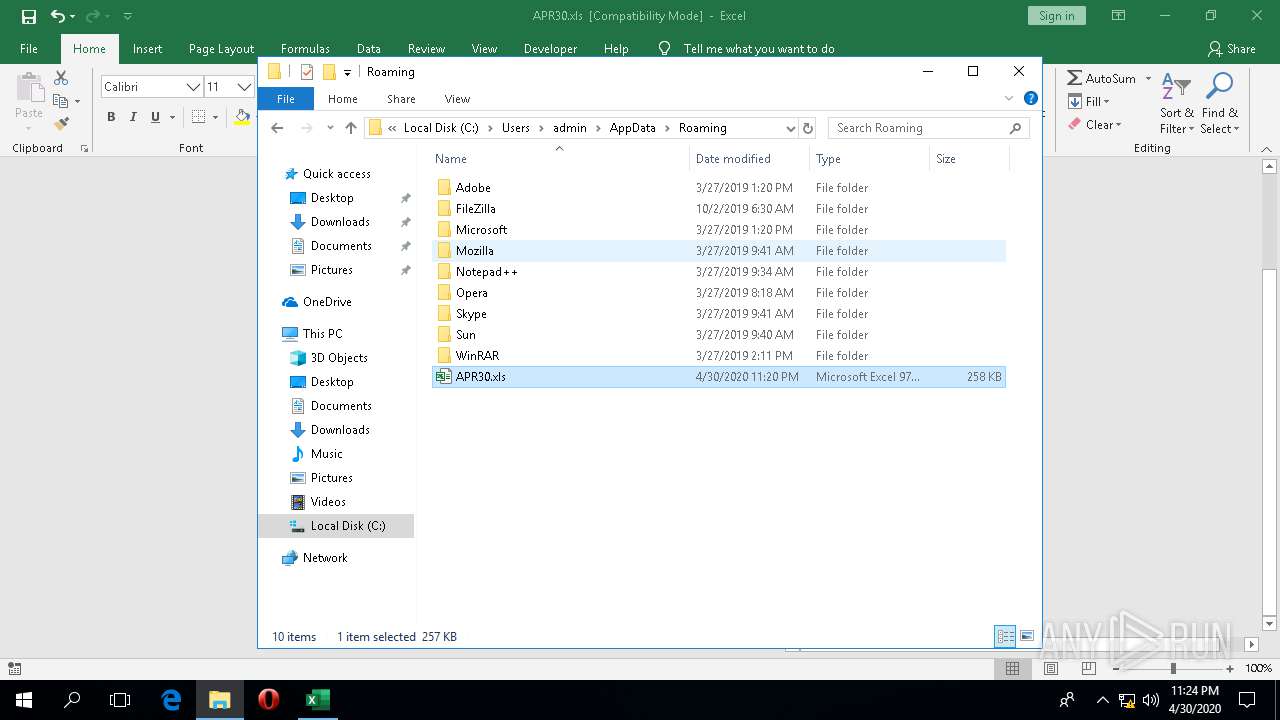
Task: Toggle Italic formatting in Excel
Action: tap(133, 117)
